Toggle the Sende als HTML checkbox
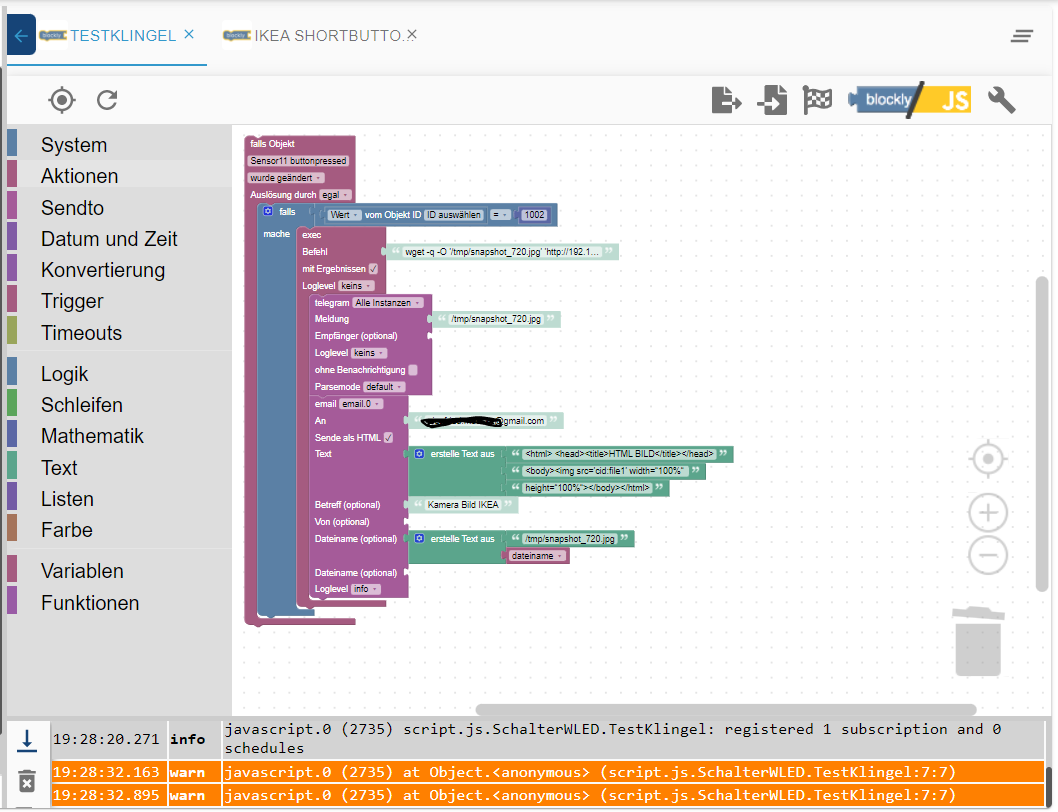The image size is (1058, 812). point(388,437)
